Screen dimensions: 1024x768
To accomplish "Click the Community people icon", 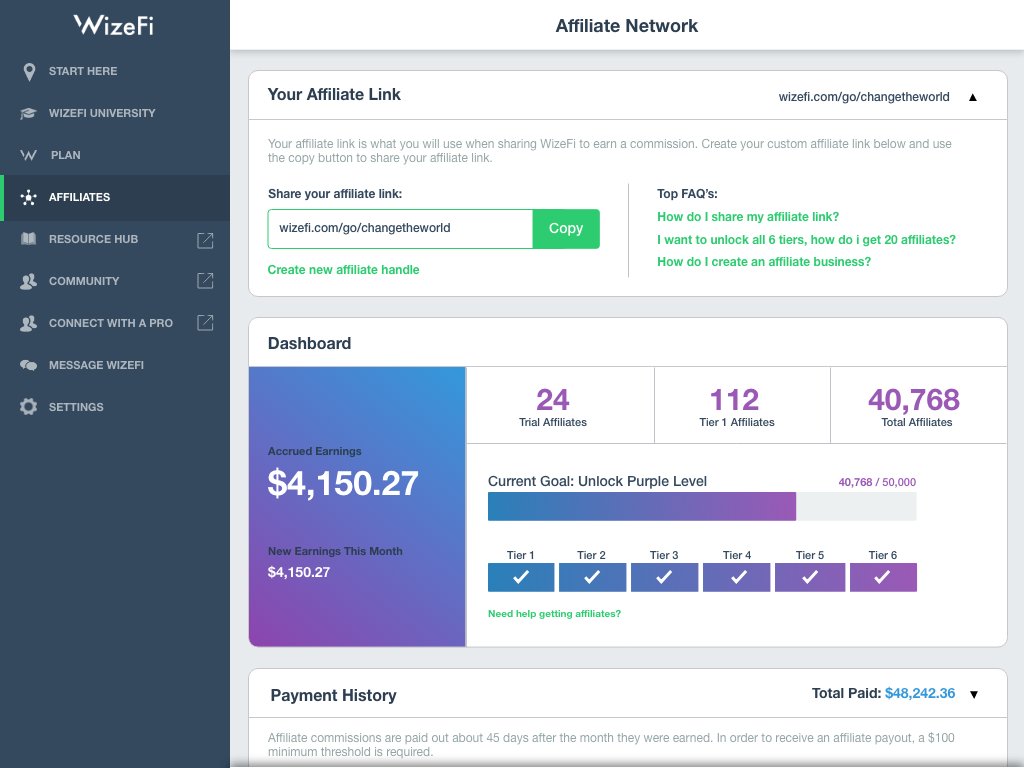I will point(28,281).
